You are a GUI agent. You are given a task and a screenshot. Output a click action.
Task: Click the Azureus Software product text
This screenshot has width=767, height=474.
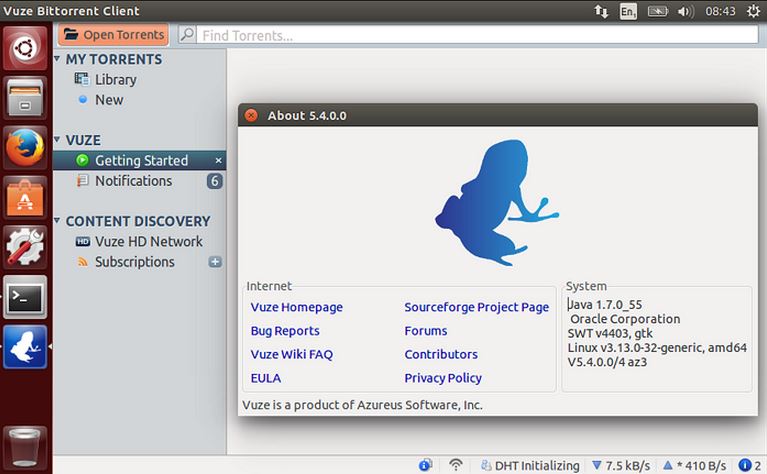362,405
